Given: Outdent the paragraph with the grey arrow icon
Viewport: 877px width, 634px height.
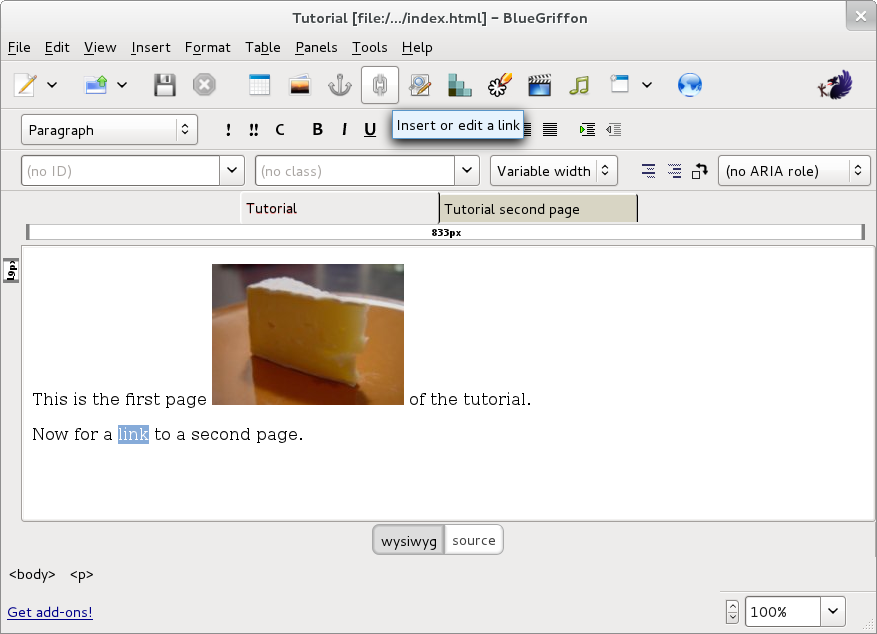Looking at the screenshot, I should click(614, 130).
